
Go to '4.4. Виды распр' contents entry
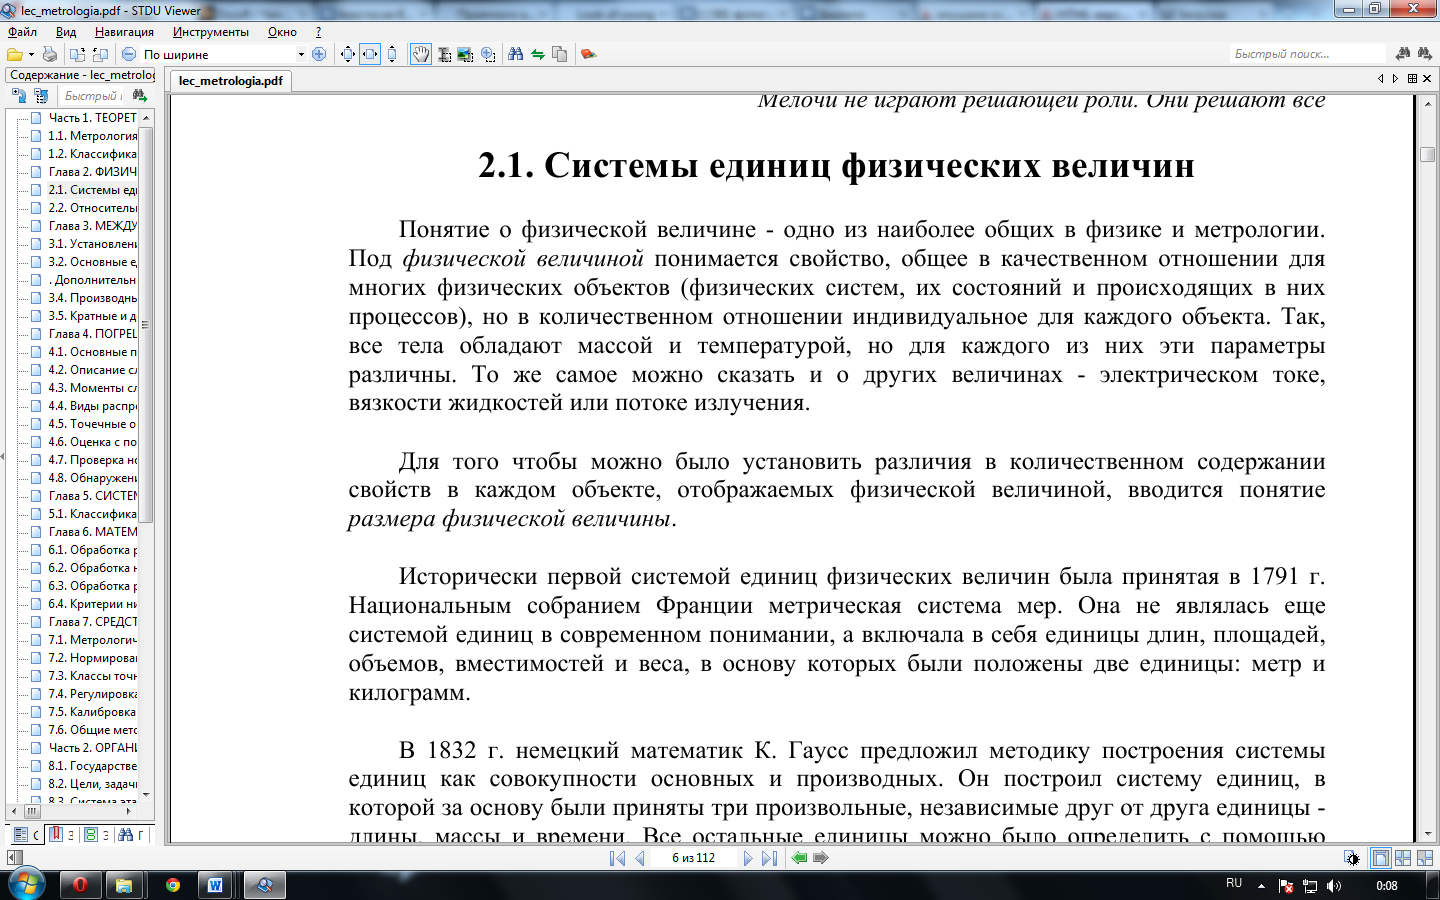pyautogui.click(x=92, y=406)
